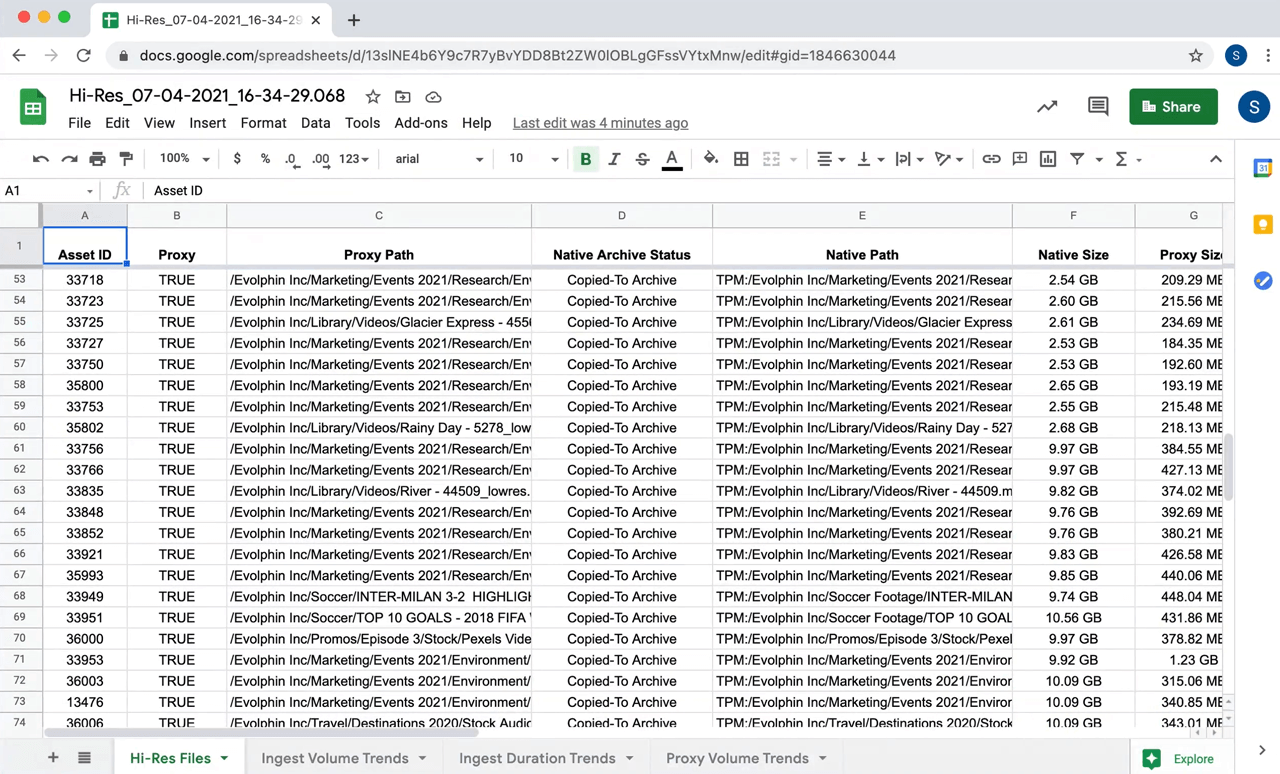
Task: Open the File menu
Action: 79,123
